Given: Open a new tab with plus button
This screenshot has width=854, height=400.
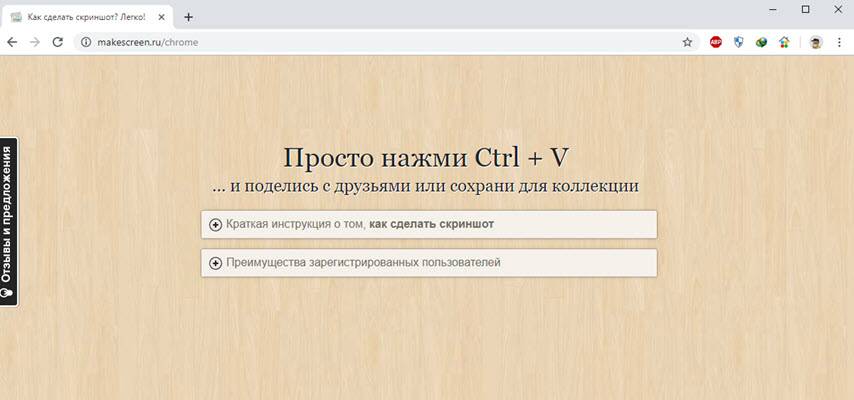Looking at the screenshot, I should click(x=188, y=17).
